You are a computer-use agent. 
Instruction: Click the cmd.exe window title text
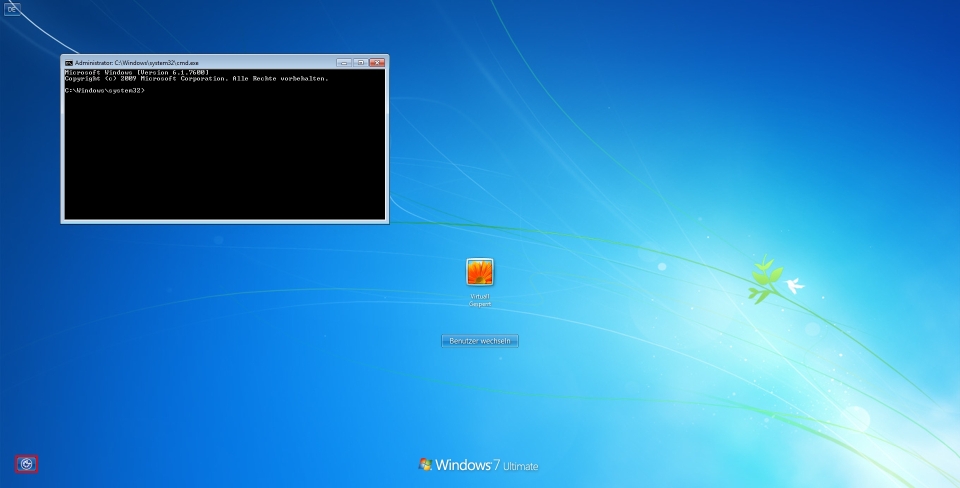(137, 62)
